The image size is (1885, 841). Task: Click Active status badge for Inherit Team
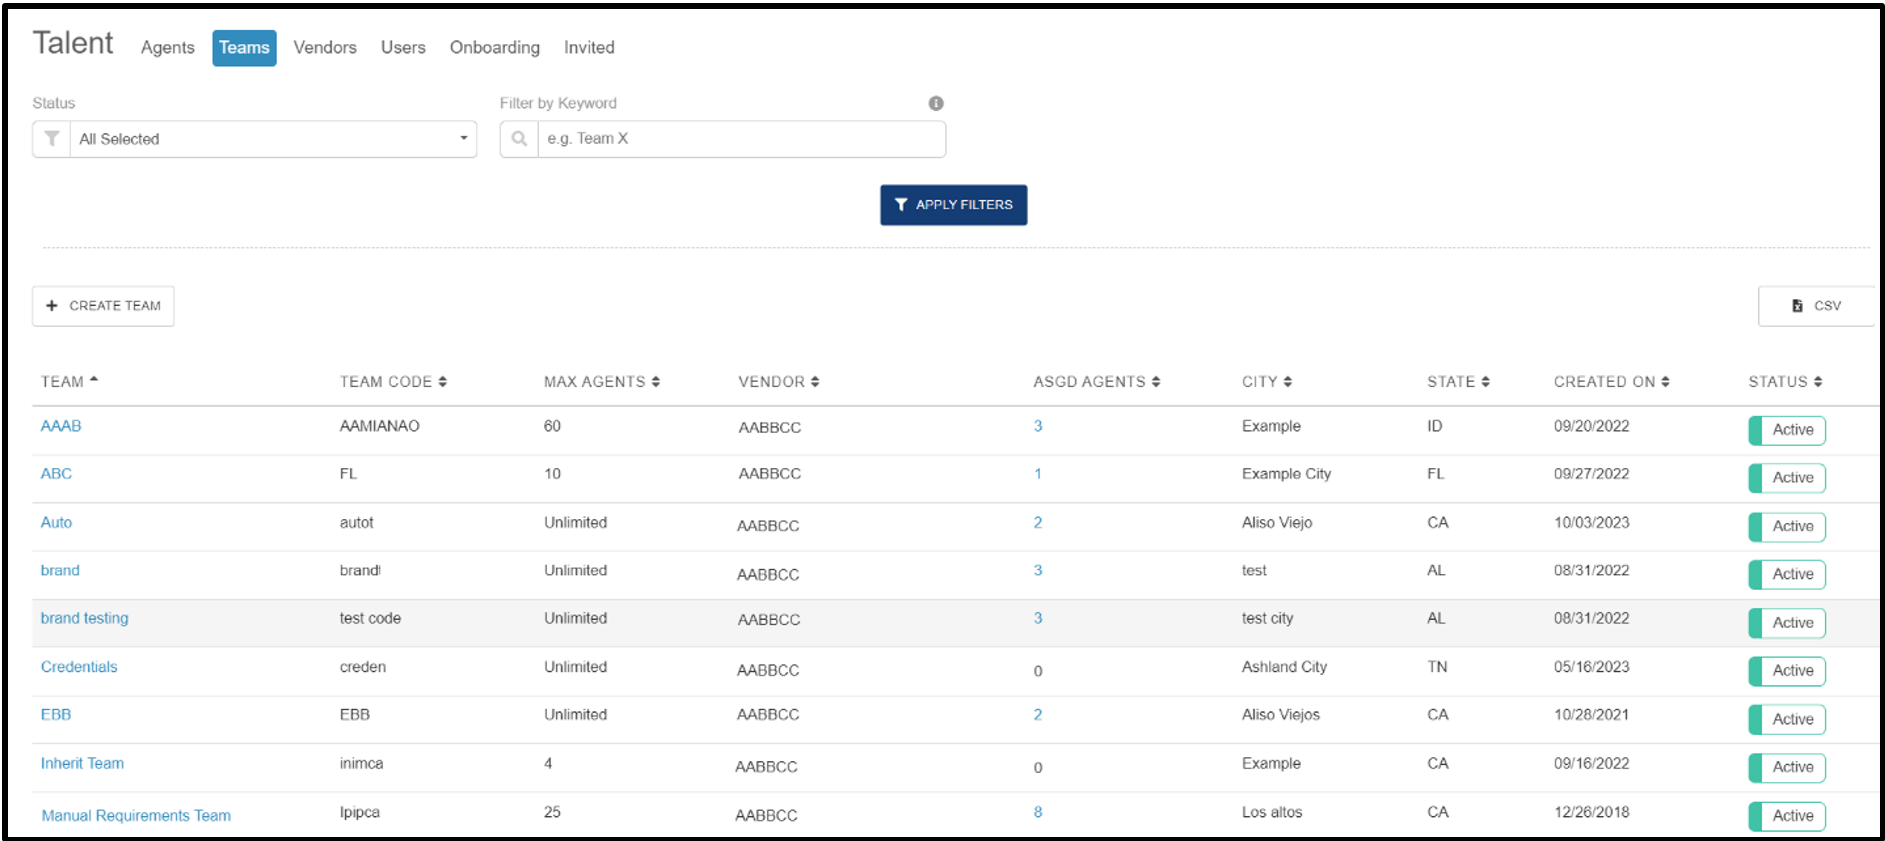click(1787, 767)
